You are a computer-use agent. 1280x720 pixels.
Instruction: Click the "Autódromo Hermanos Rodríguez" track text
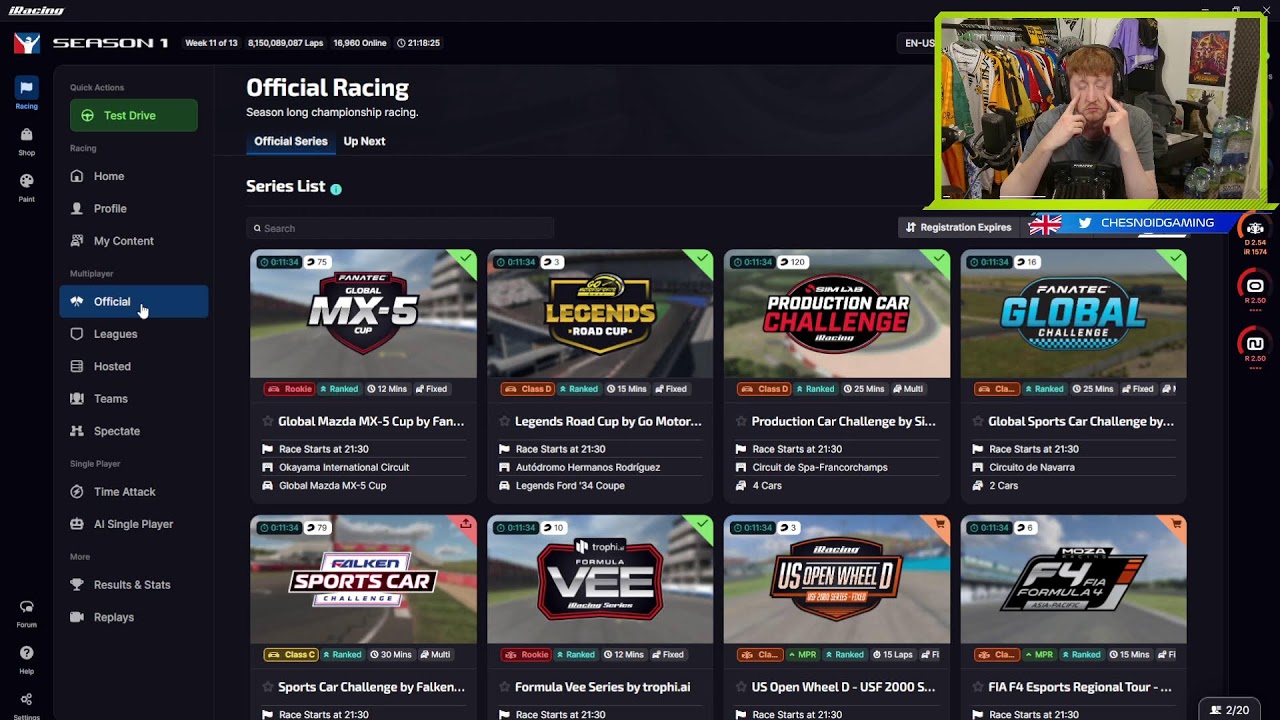[x=588, y=467]
